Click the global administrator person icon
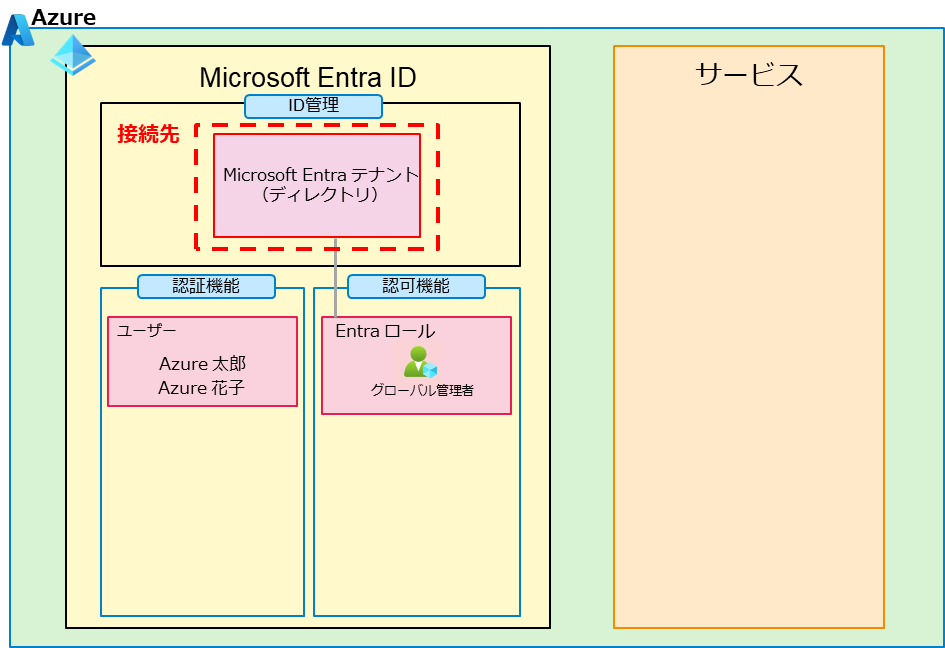945x648 pixels. 420,362
